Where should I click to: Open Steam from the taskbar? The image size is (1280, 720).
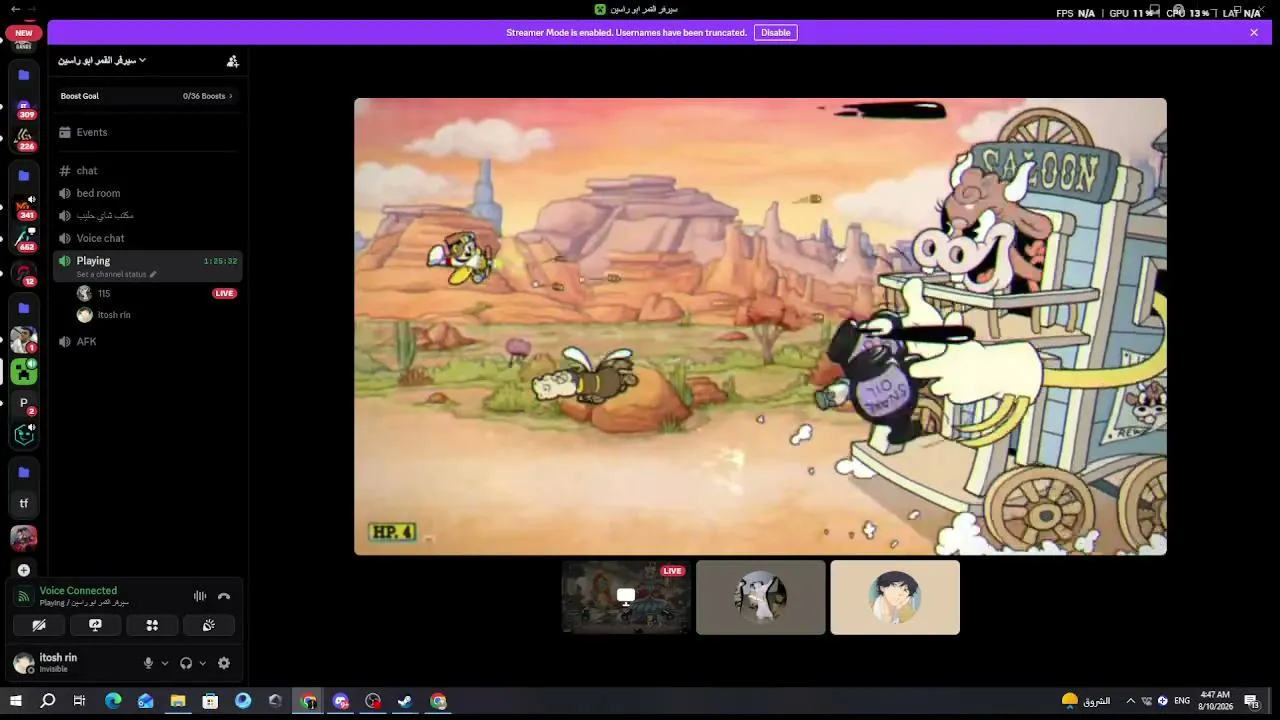click(405, 701)
